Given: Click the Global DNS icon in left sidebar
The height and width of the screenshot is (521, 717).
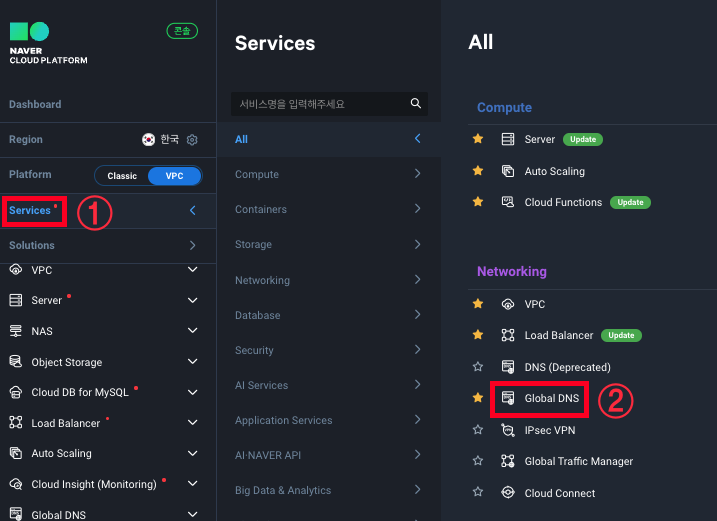Looking at the screenshot, I should [16, 514].
